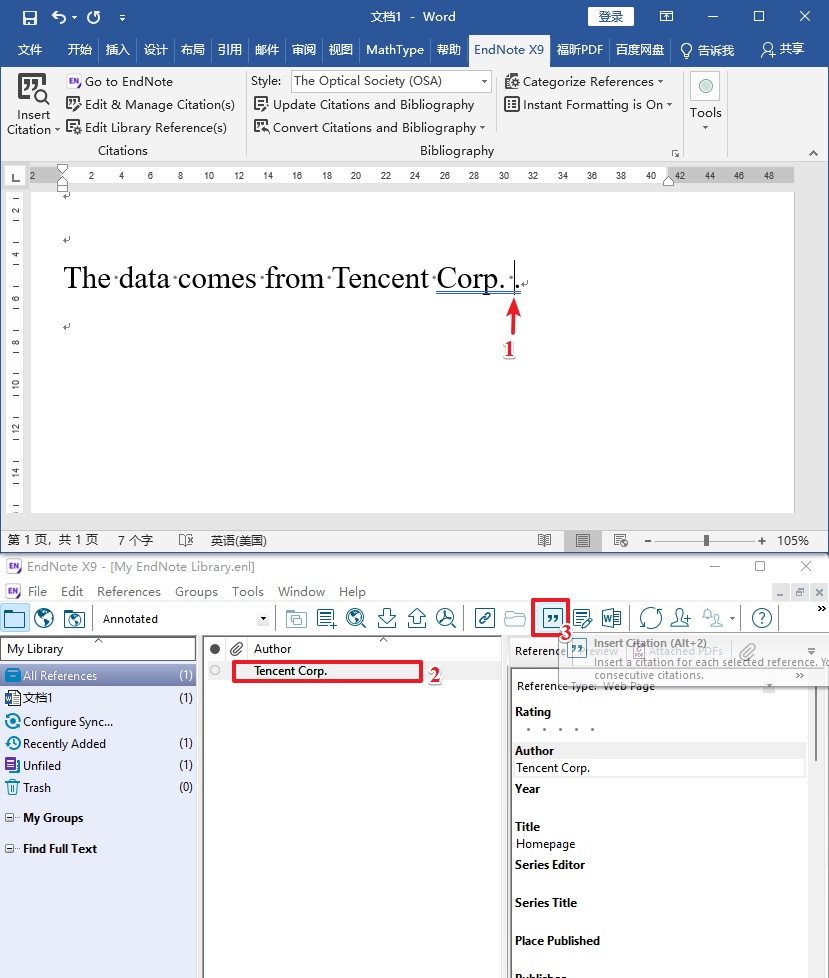The width and height of the screenshot is (829, 978).
Task: Click the Open Link chain icon
Action: (x=484, y=619)
